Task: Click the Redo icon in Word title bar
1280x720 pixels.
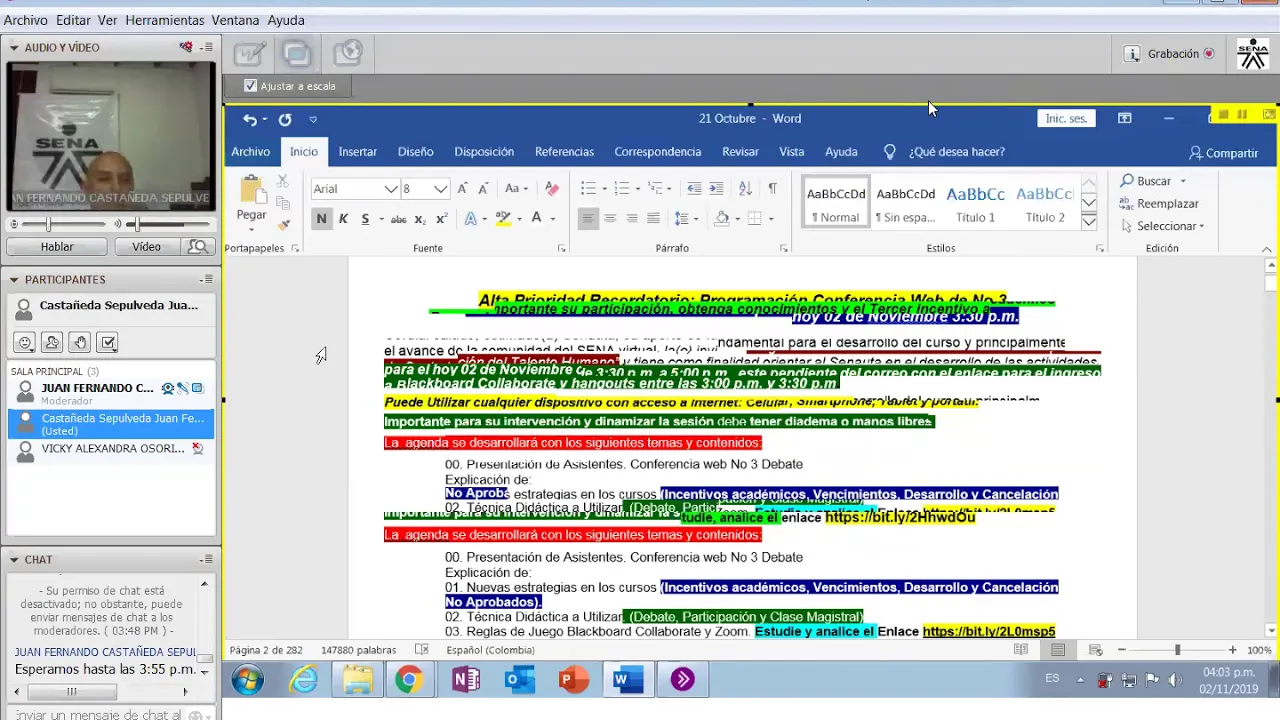Action: pyautogui.click(x=285, y=119)
